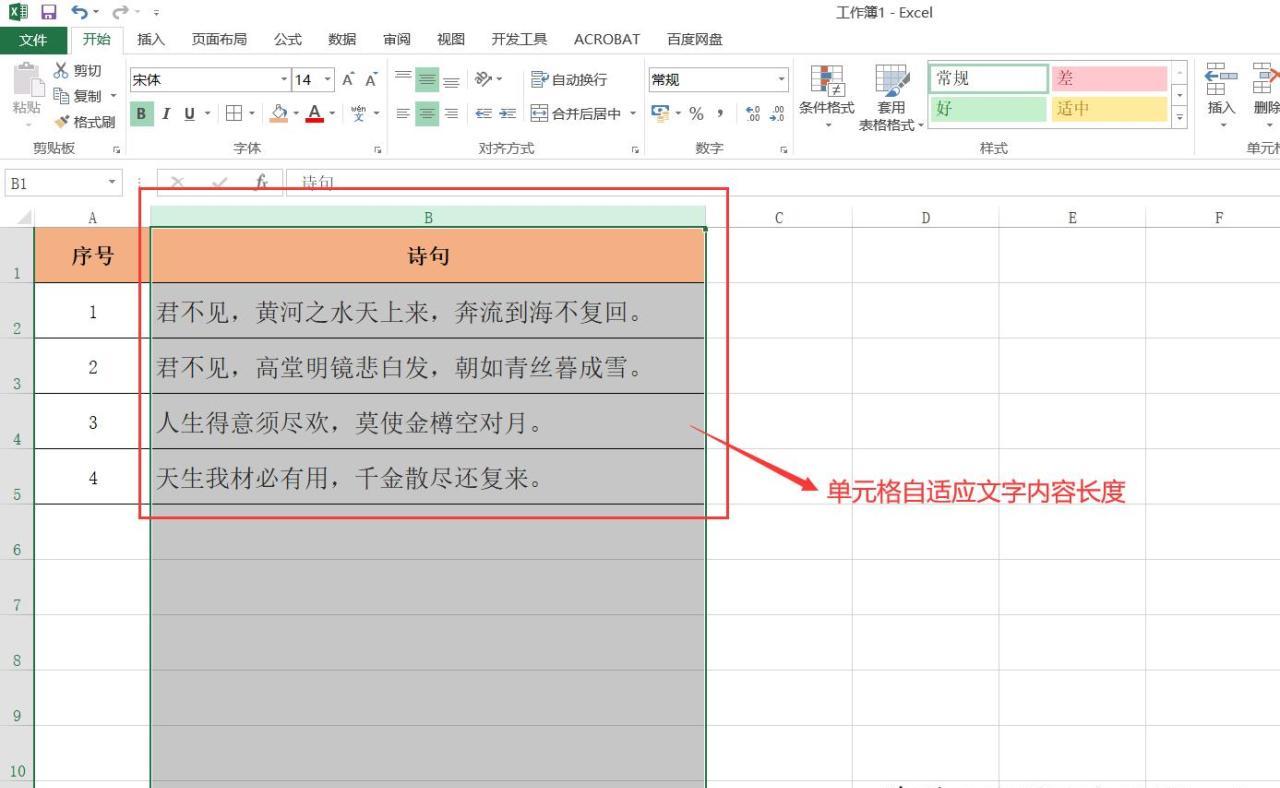Align text to bottom of cell

point(451,79)
